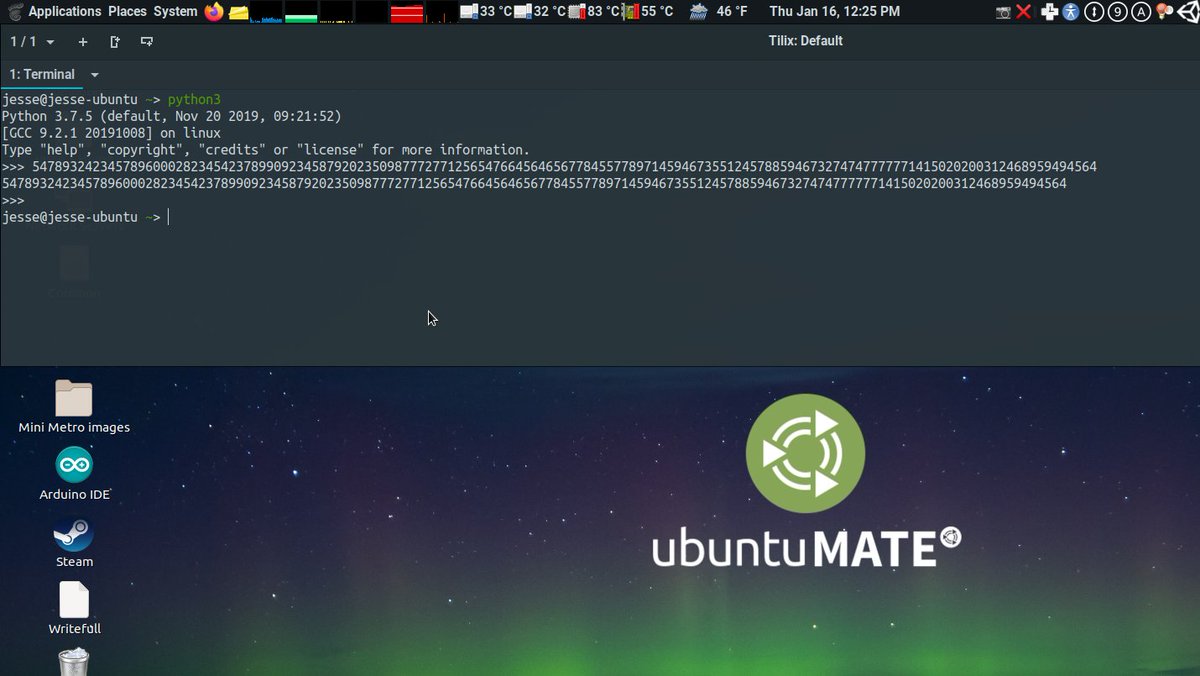Image resolution: width=1200 pixels, height=676 pixels.
Task: Click the red system monitor graph applet
Action: 406,12
